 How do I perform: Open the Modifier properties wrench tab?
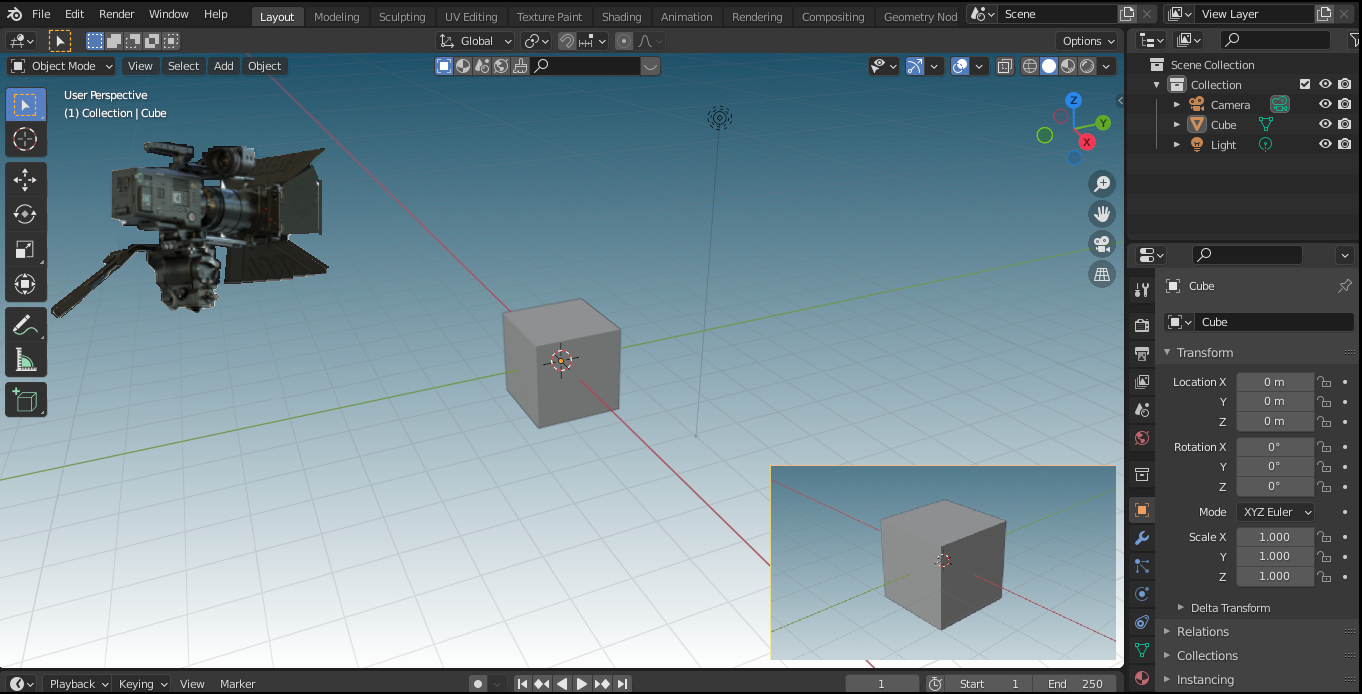click(x=1142, y=538)
